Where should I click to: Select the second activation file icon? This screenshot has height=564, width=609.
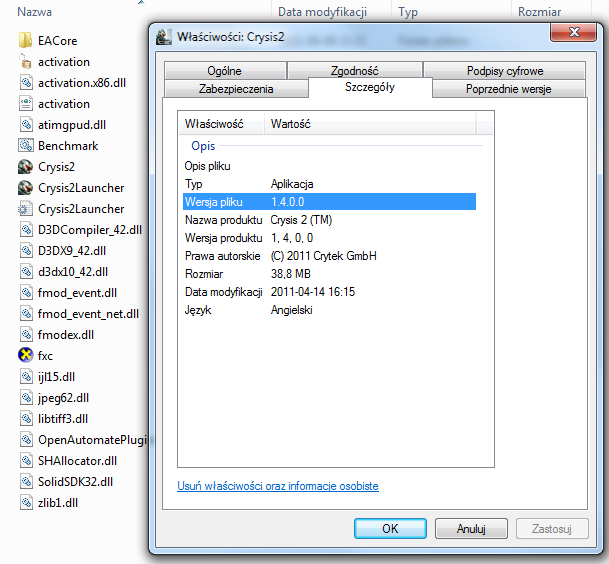25,103
